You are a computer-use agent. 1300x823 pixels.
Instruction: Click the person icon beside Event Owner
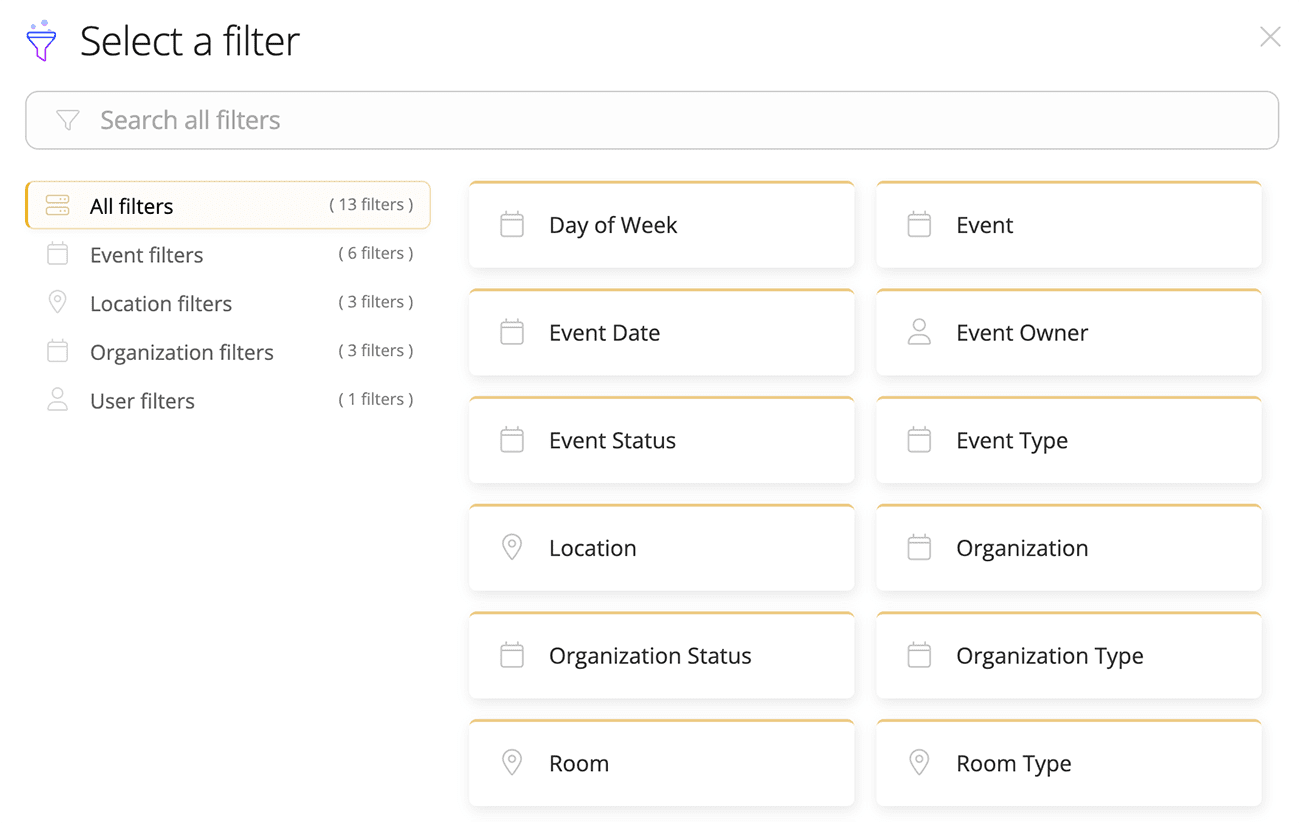point(919,332)
